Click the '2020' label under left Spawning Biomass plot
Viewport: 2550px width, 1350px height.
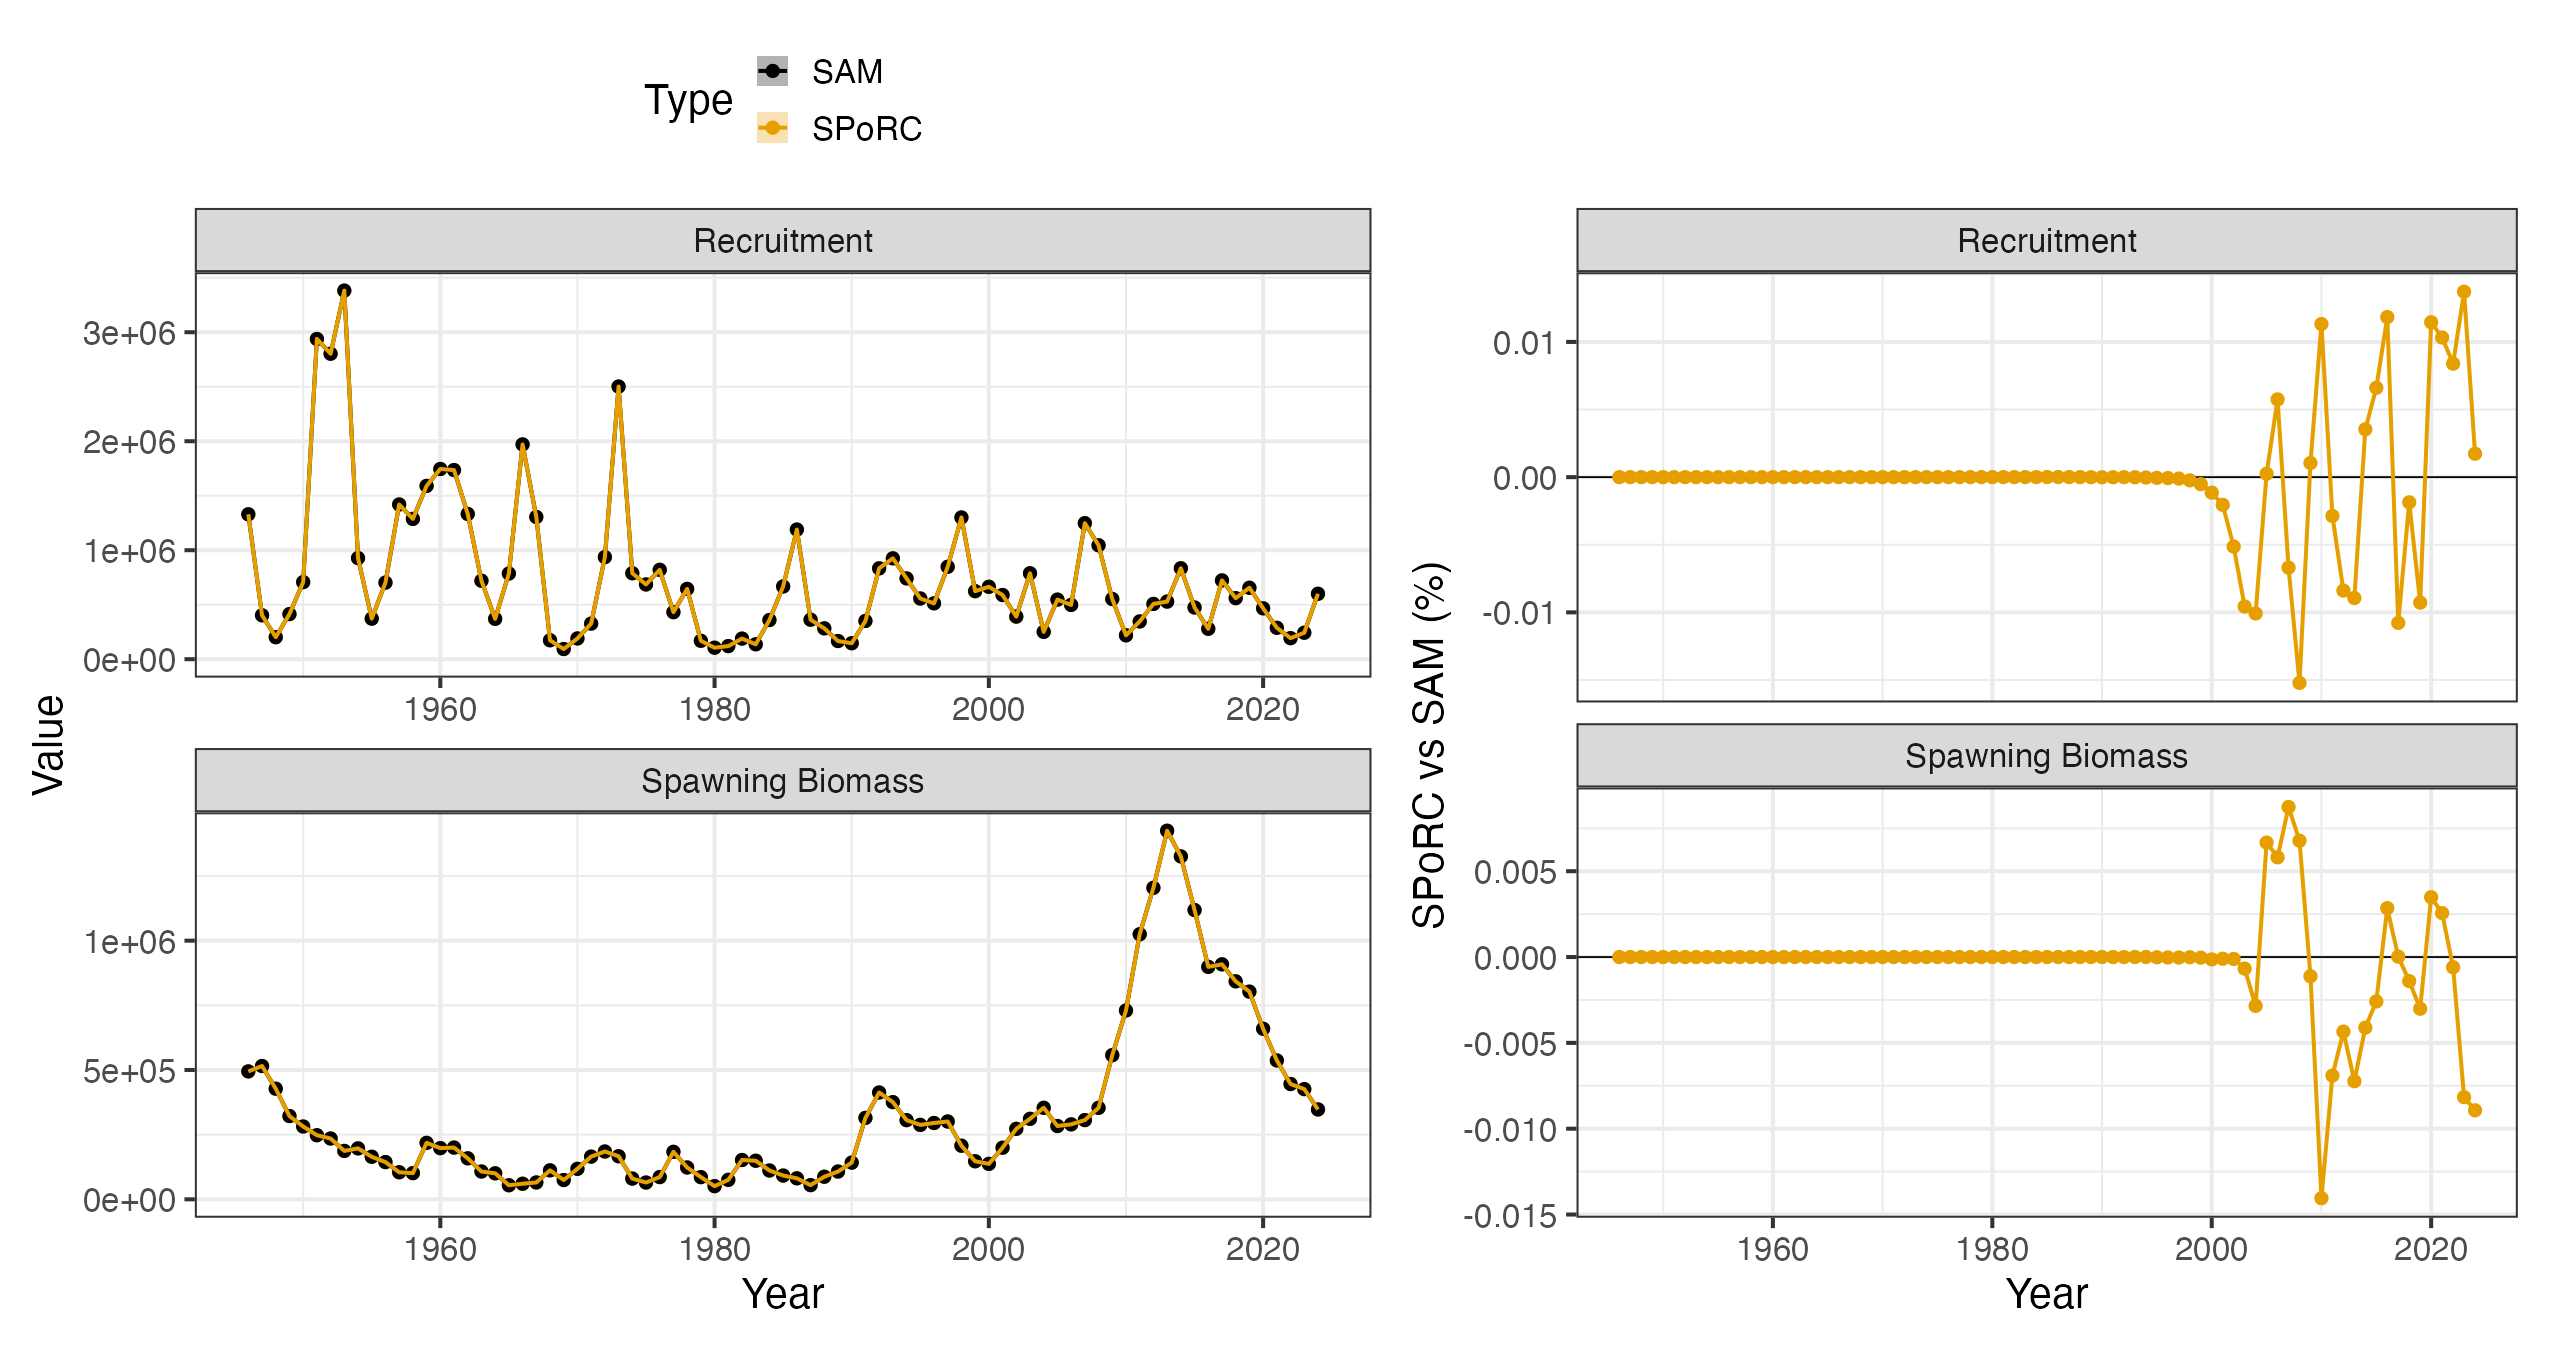click(x=1262, y=1250)
